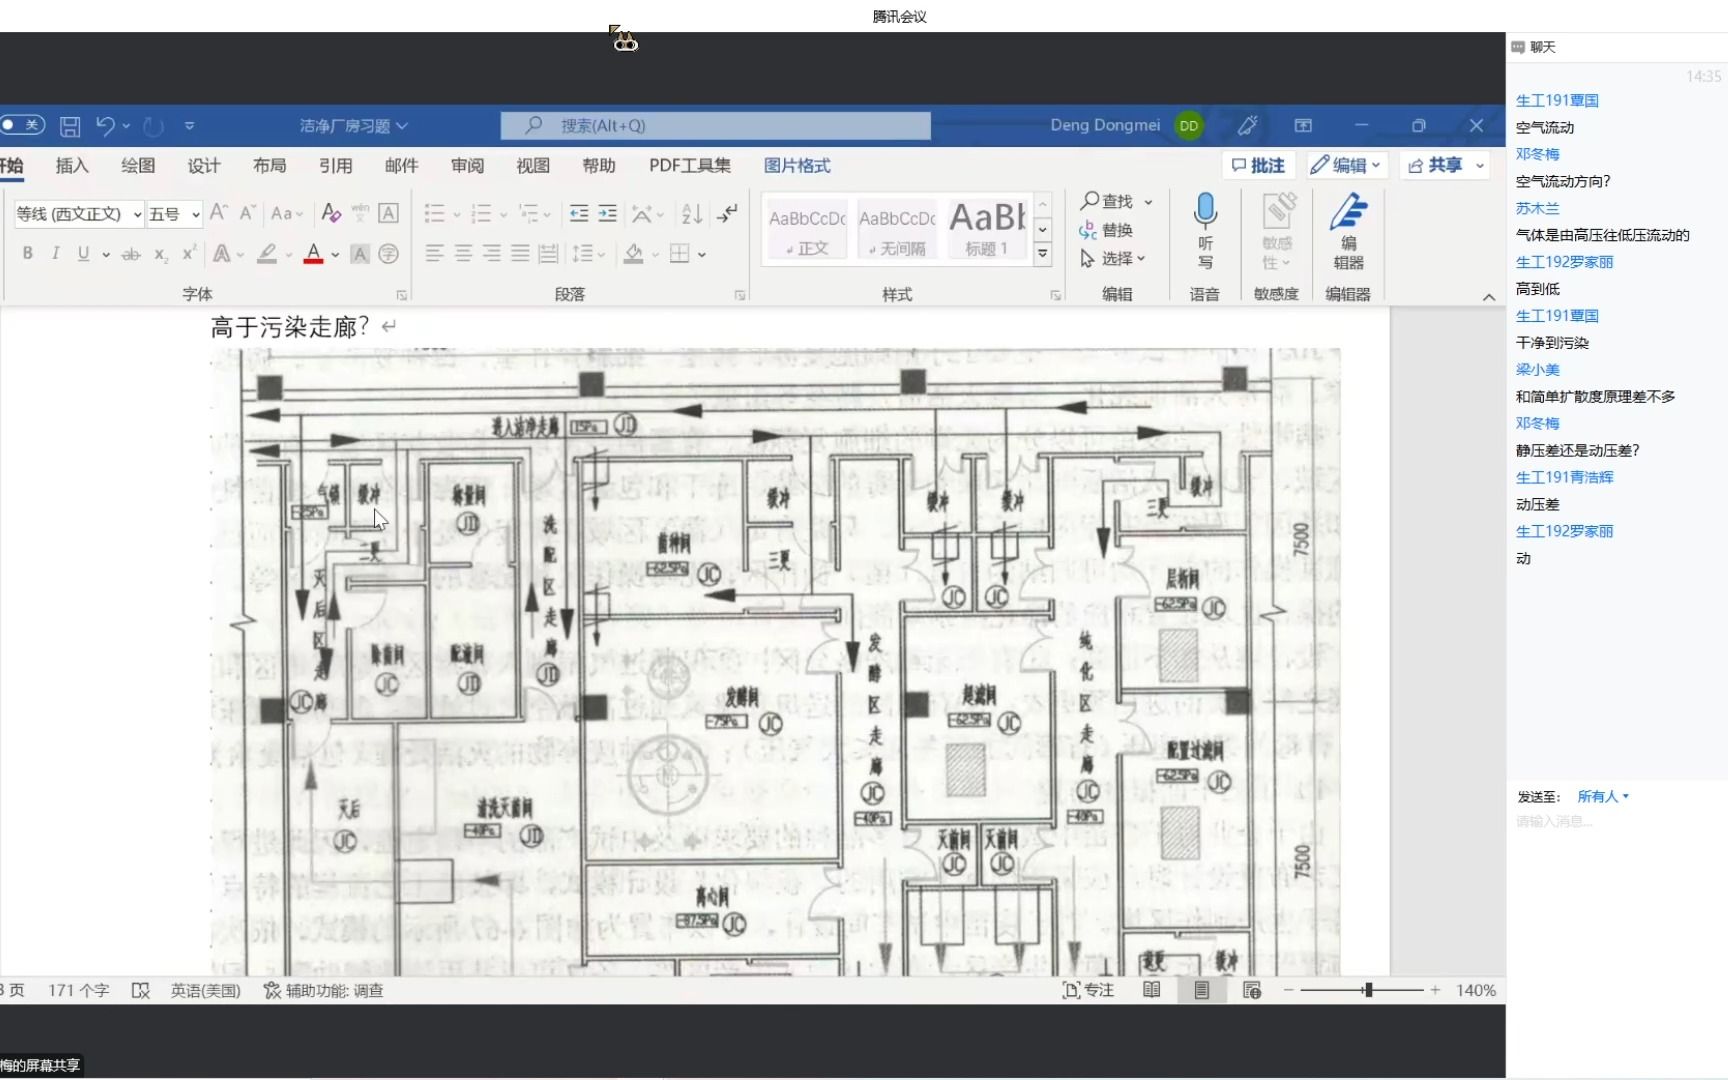Open the 图片格式 tab
The image size is (1728, 1080).
pos(797,166)
